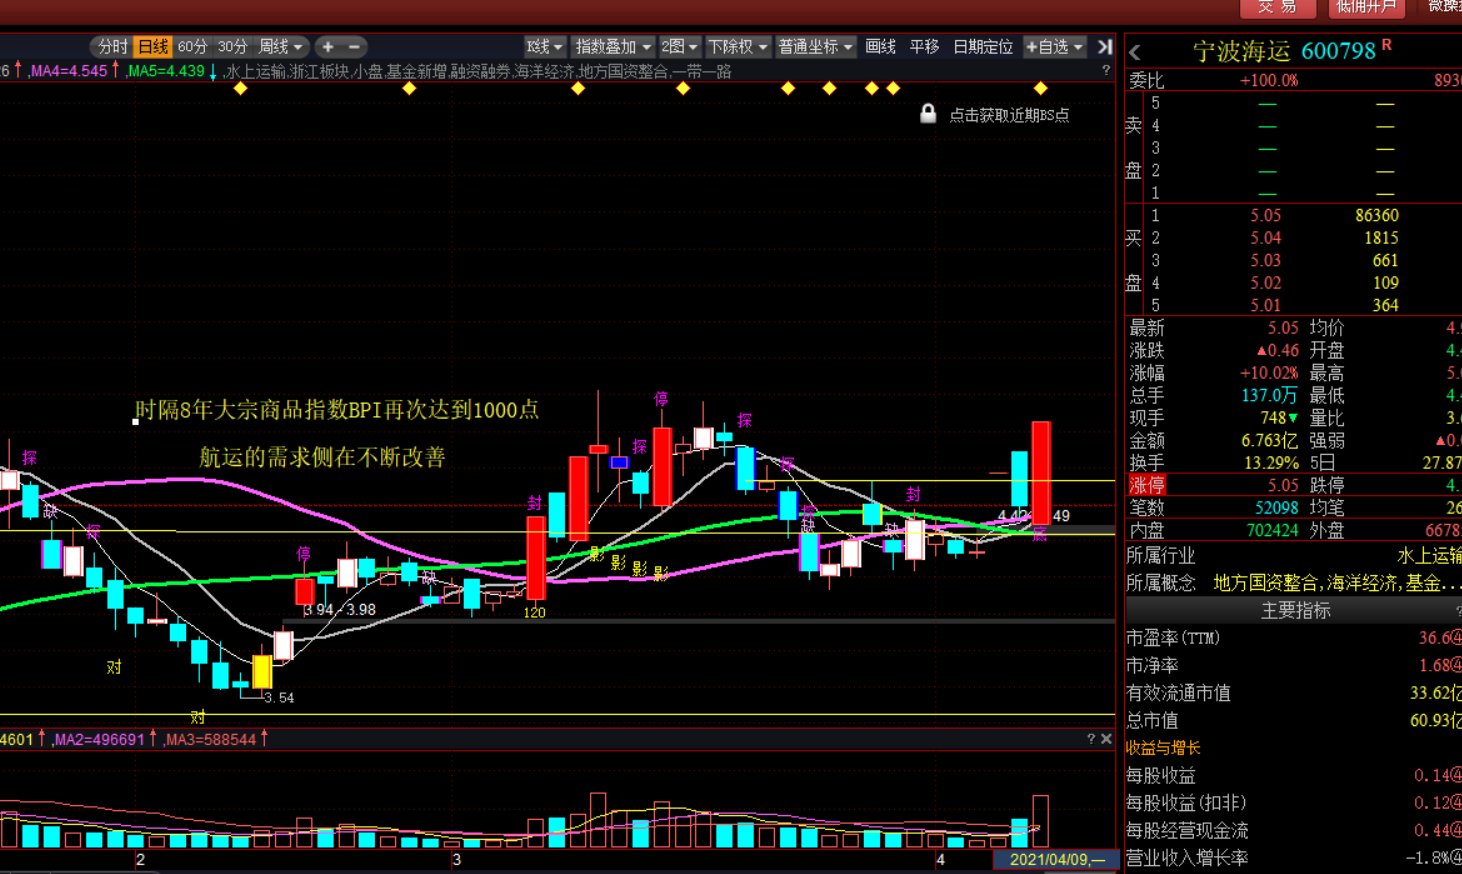Image resolution: width=1462 pixels, height=874 pixels.
Task: Click the 金额 6.763亿 value
Action: [x=1270, y=441]
